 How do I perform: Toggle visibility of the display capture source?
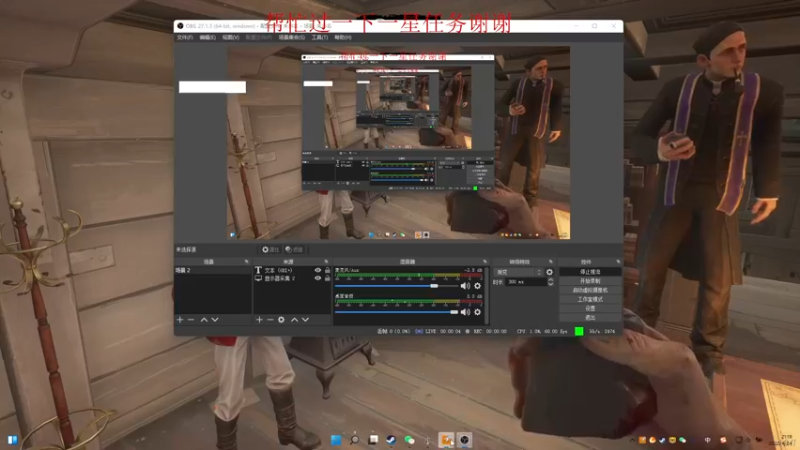[x=318, y=279]
